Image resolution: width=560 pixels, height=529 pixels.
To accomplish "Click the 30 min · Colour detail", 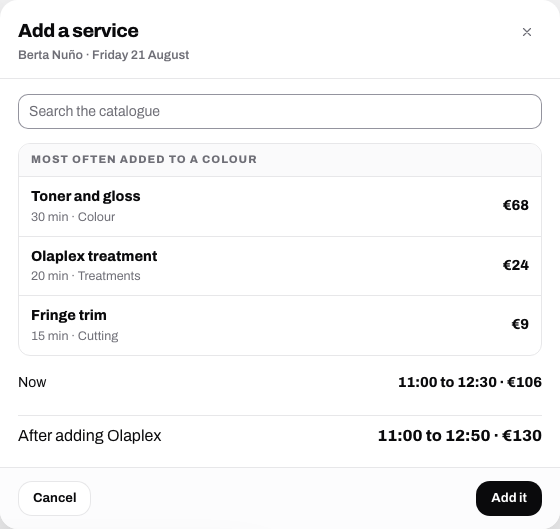I will pos(73,217).
